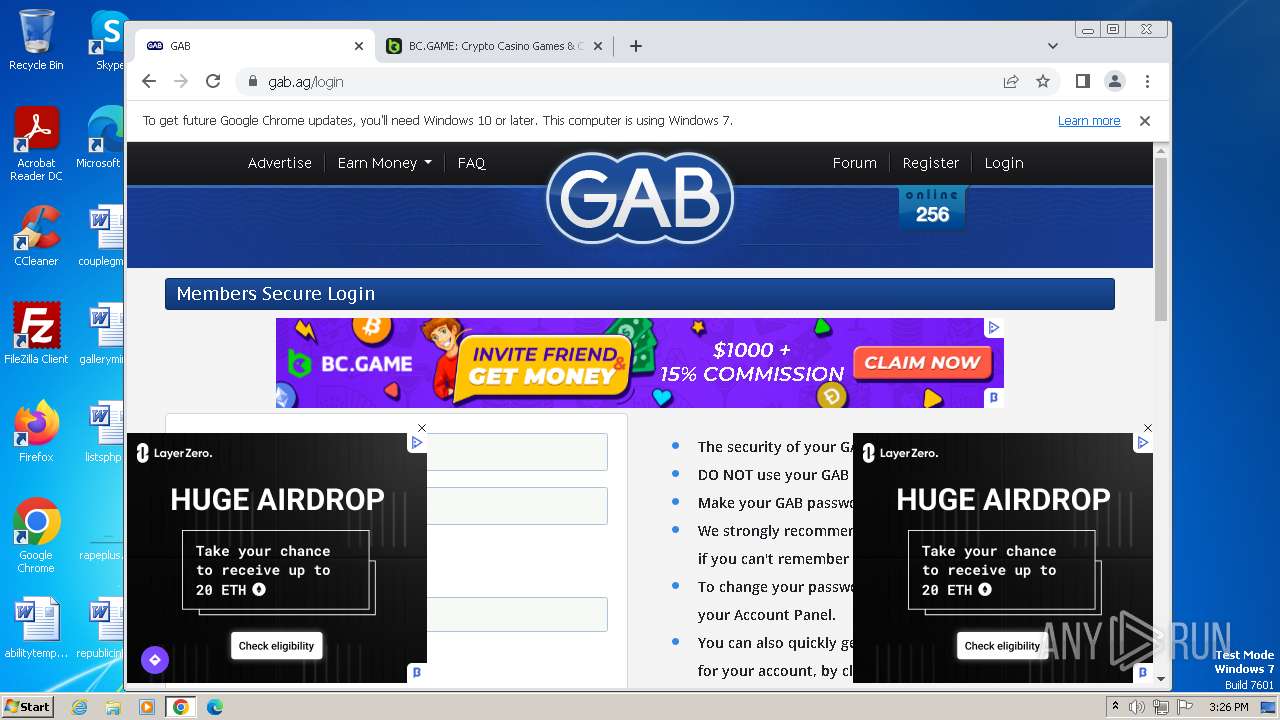Screen dimensions: 1280x720
Task: Open FileZilla Client desktop icon
Action: click(36, 333)
